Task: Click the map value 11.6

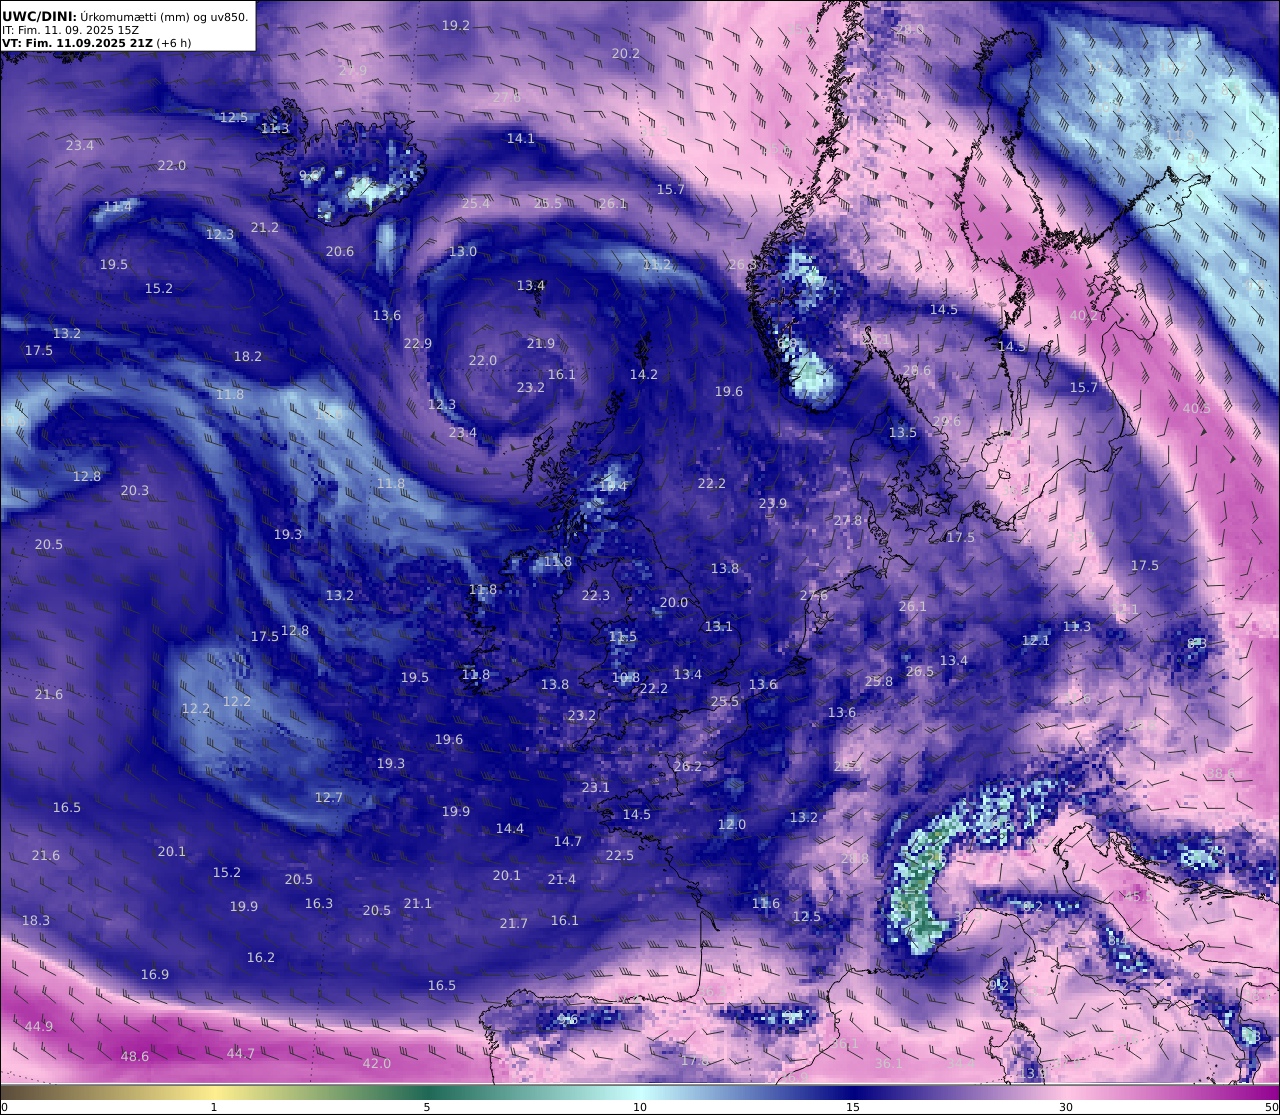Action: (766, 903)
